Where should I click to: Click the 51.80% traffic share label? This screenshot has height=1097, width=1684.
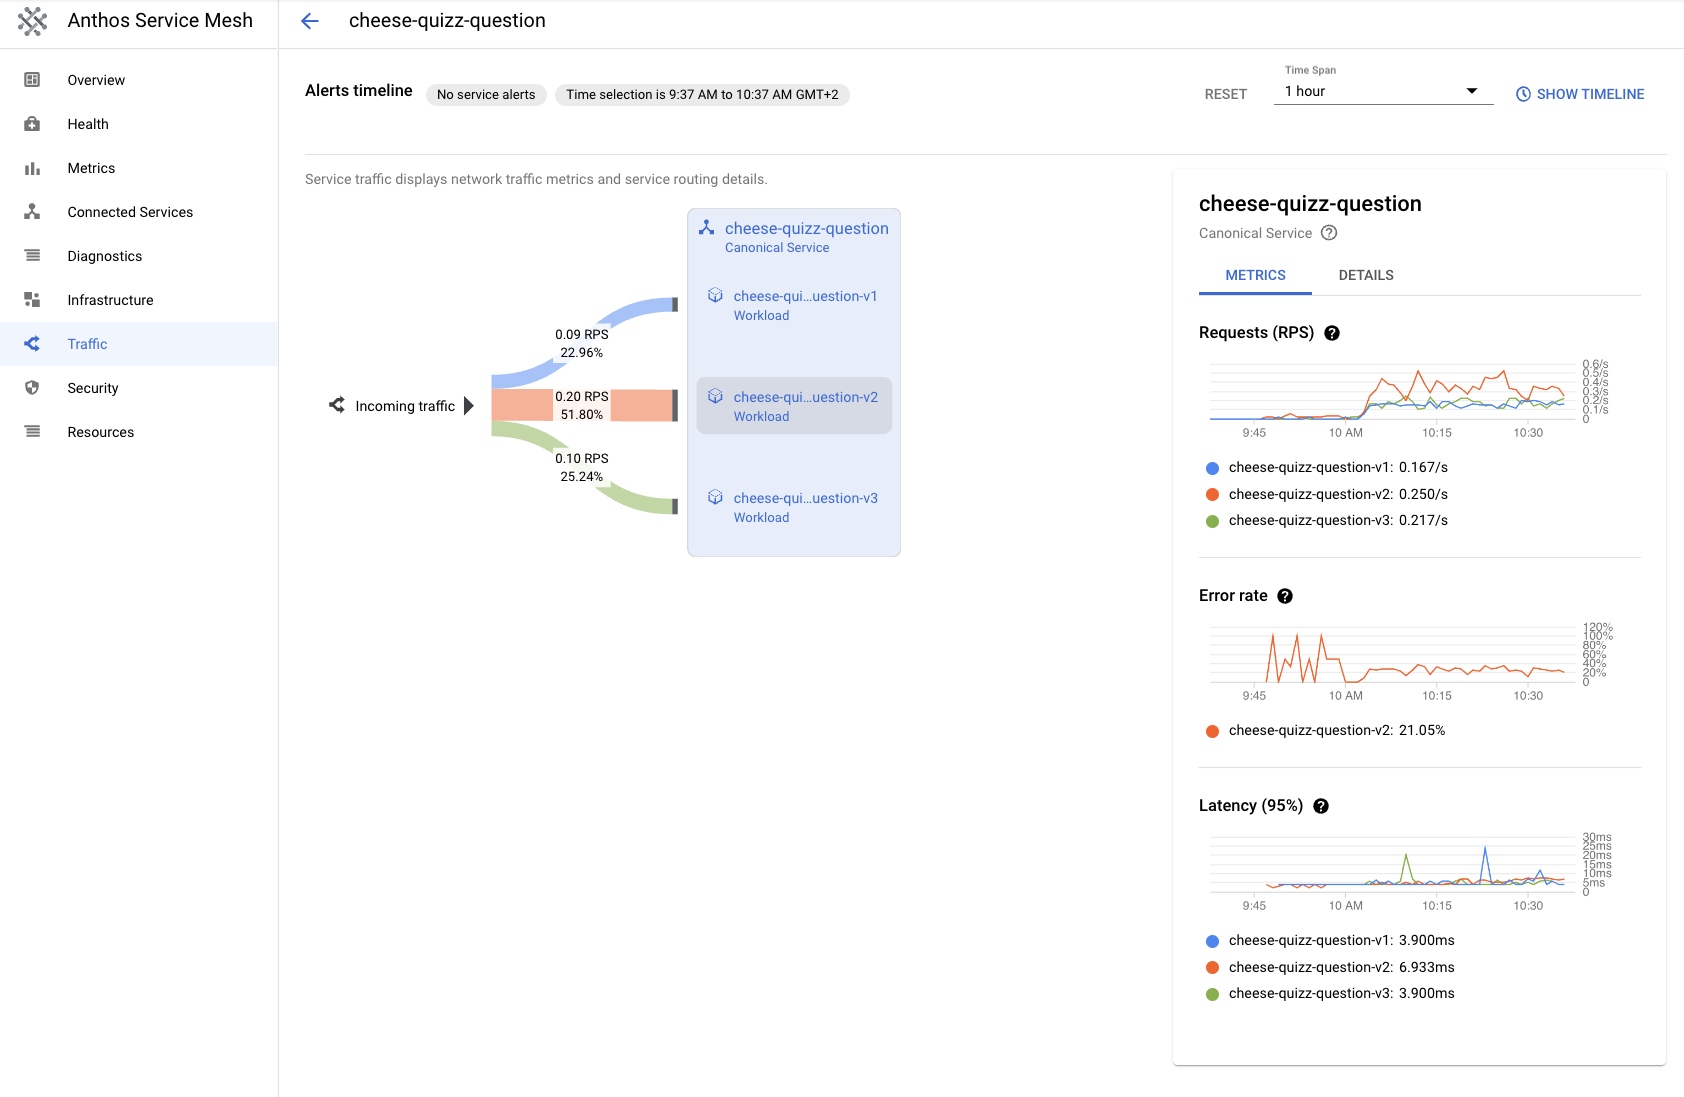coord(582,414)
